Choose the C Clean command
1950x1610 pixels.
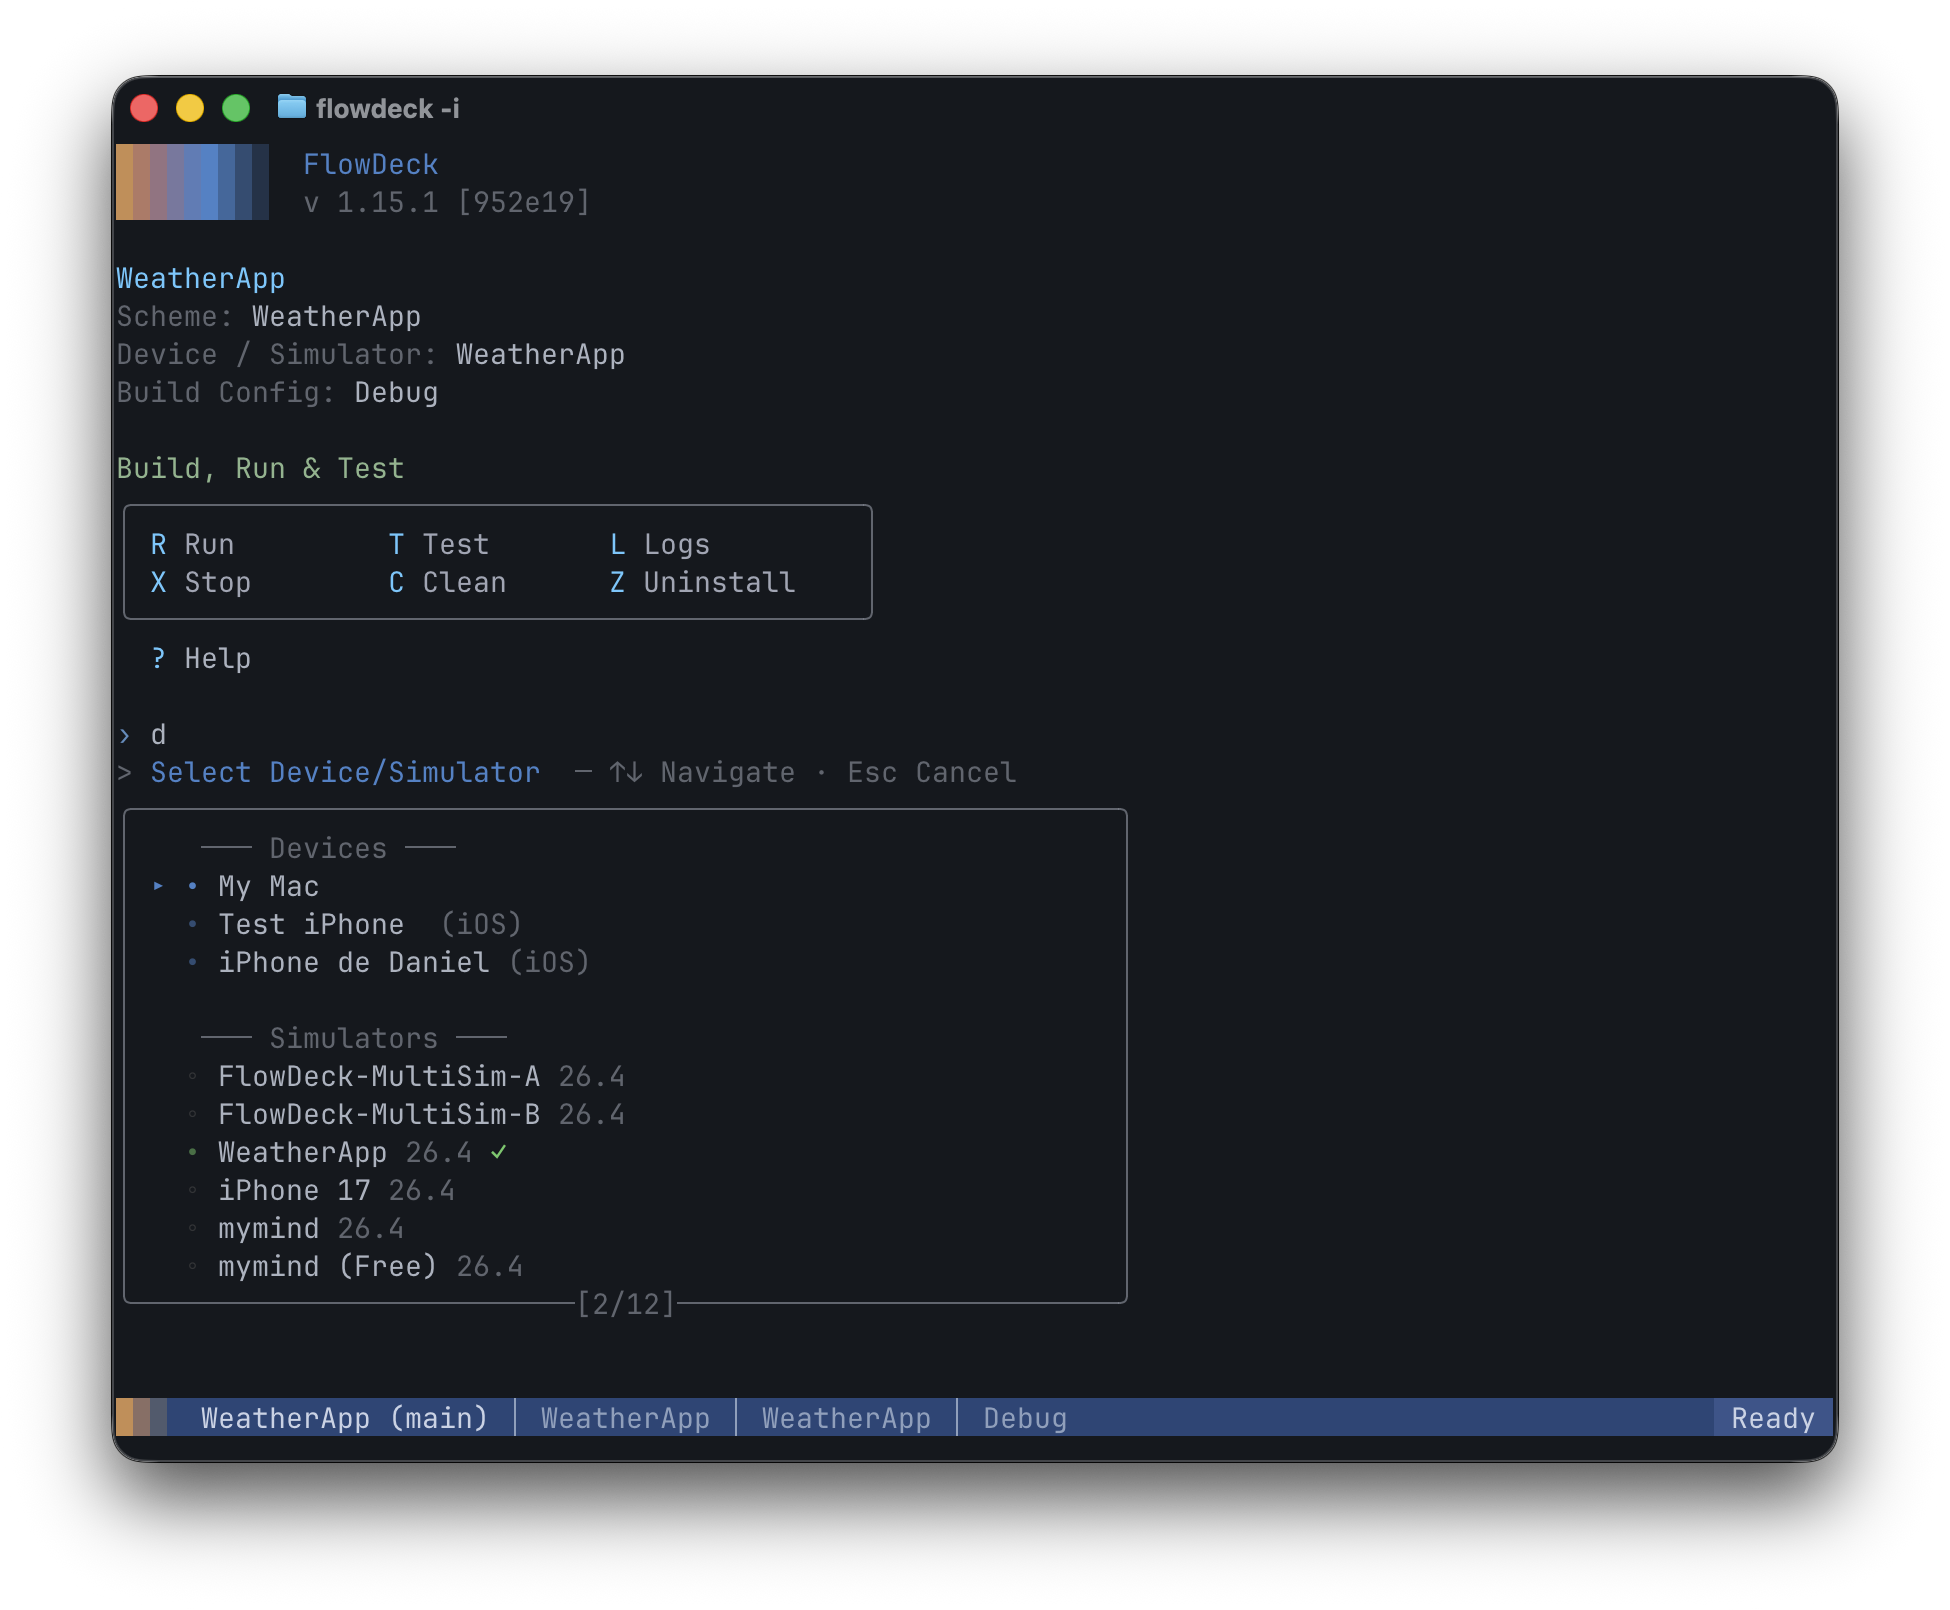tap(447, 582)
